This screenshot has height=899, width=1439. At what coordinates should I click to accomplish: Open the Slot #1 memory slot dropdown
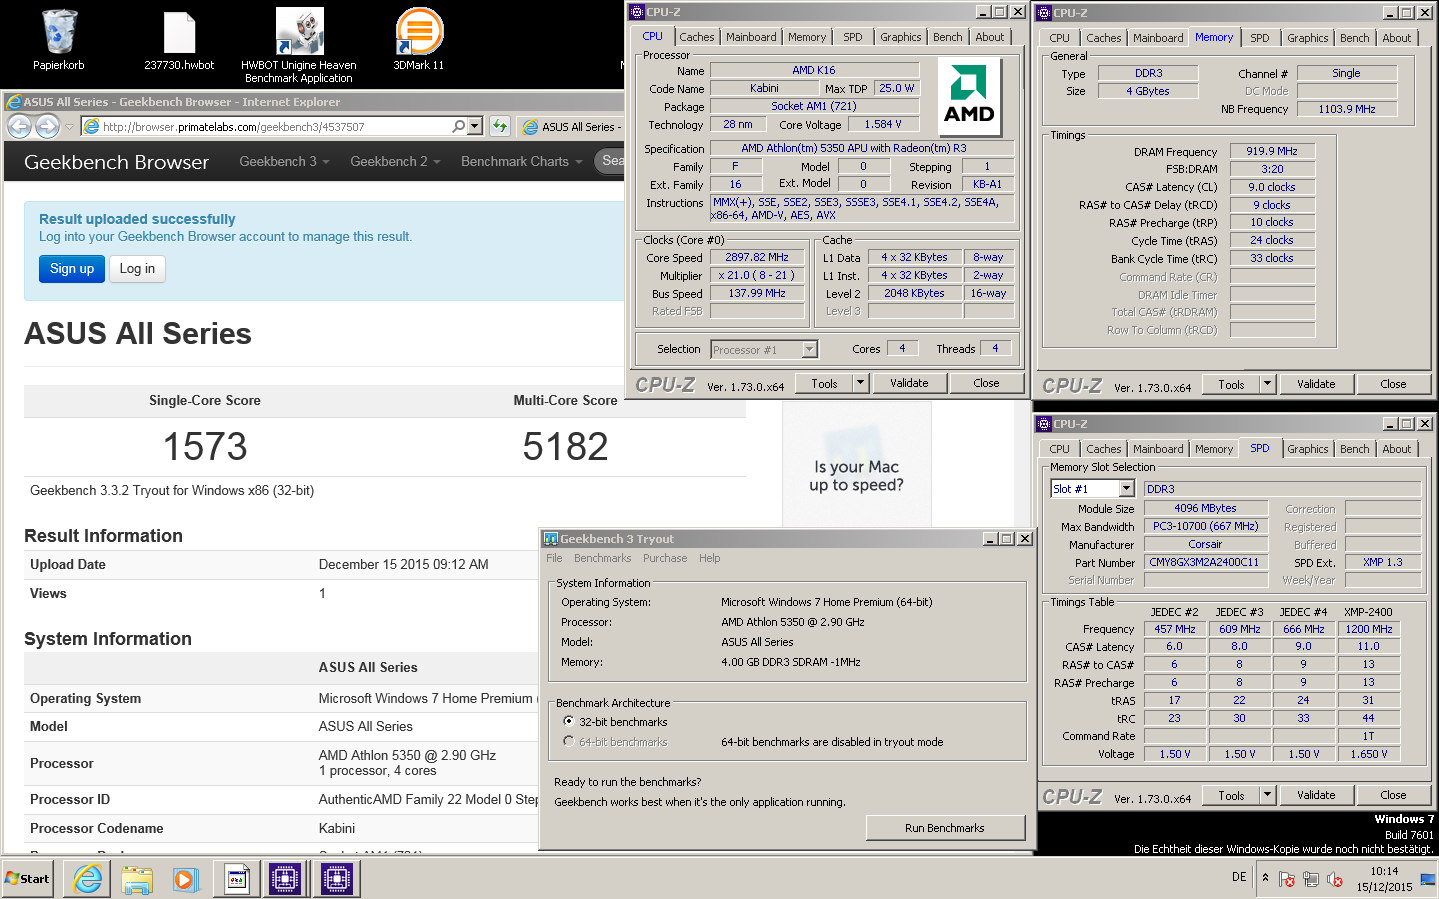click(1126, 488)
